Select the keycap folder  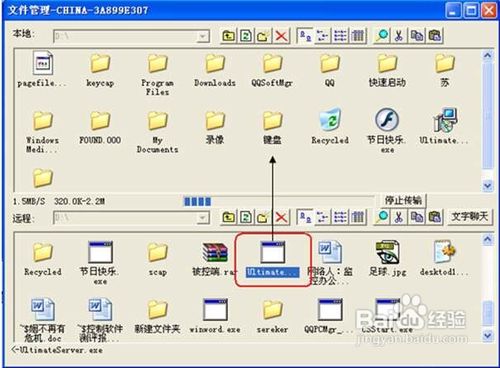(100, 71)
